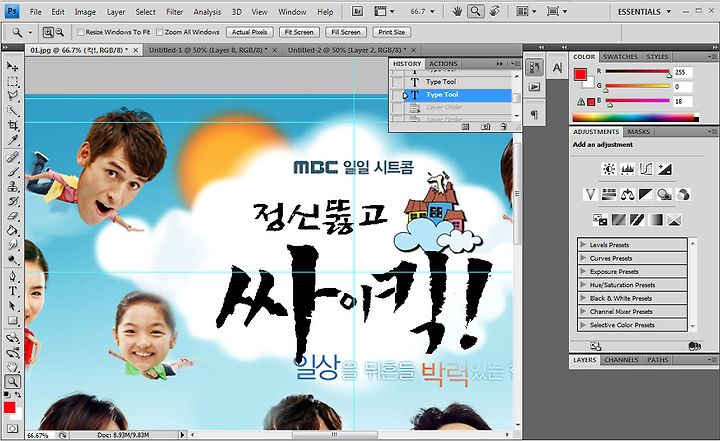Add a Color Balance adjustment
720x441 pixels.
click(x=627, y=194)
